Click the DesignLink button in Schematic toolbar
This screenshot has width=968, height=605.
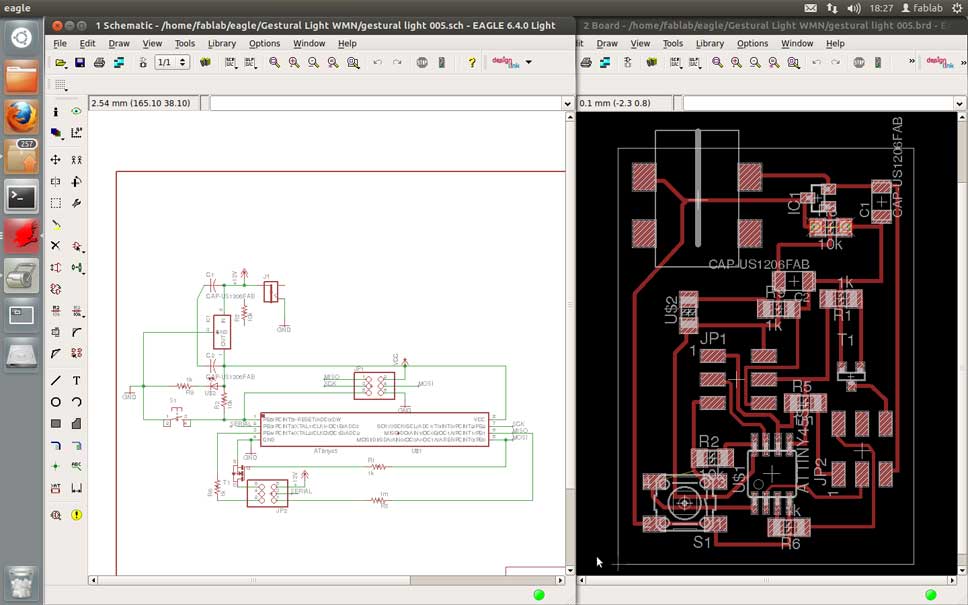click(505, 62)
